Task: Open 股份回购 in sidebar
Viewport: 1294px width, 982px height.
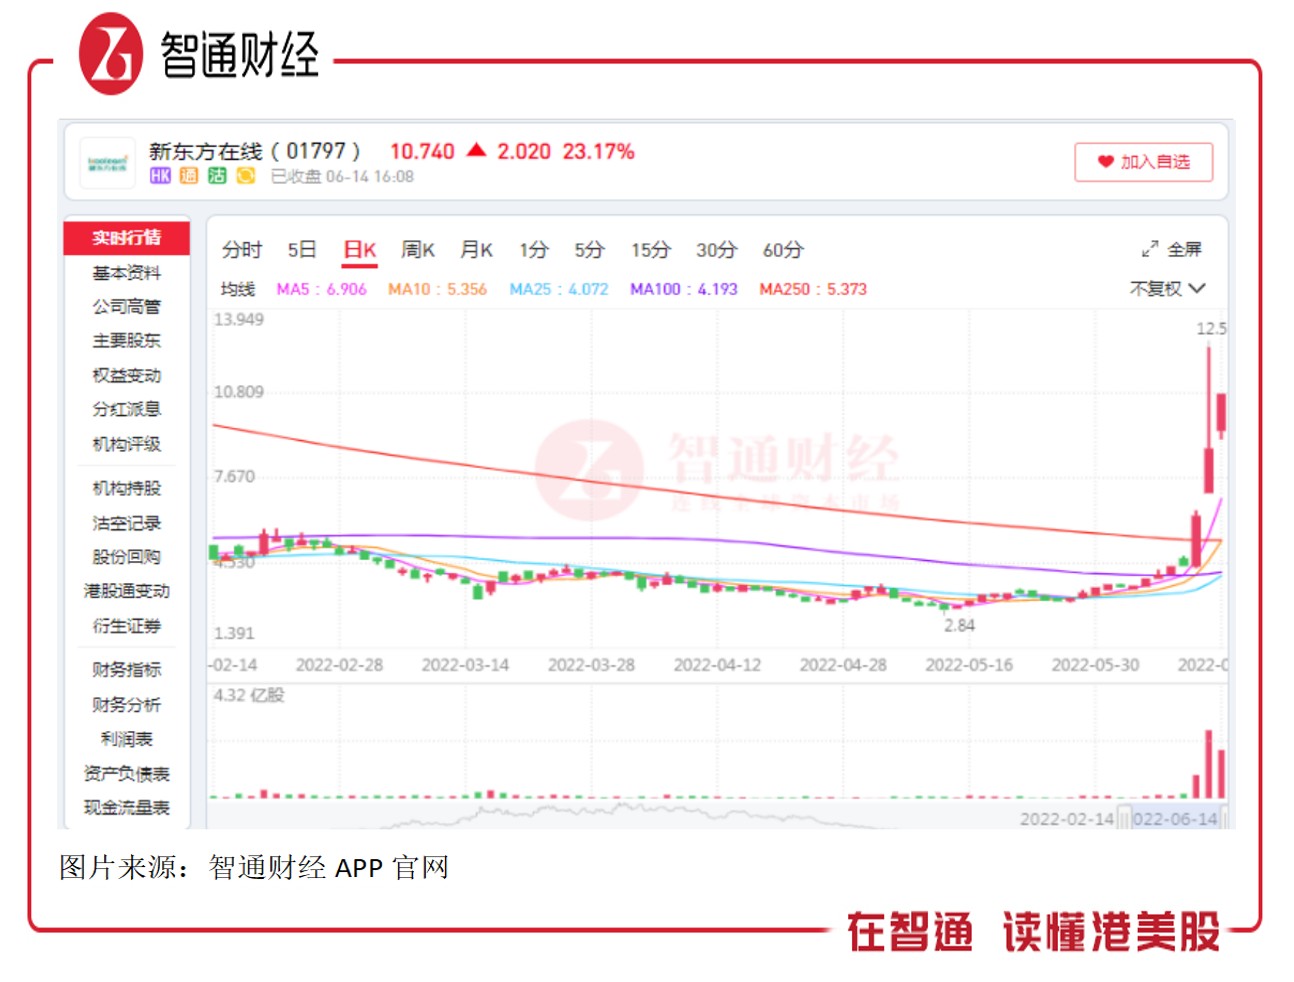Action: 127,557
